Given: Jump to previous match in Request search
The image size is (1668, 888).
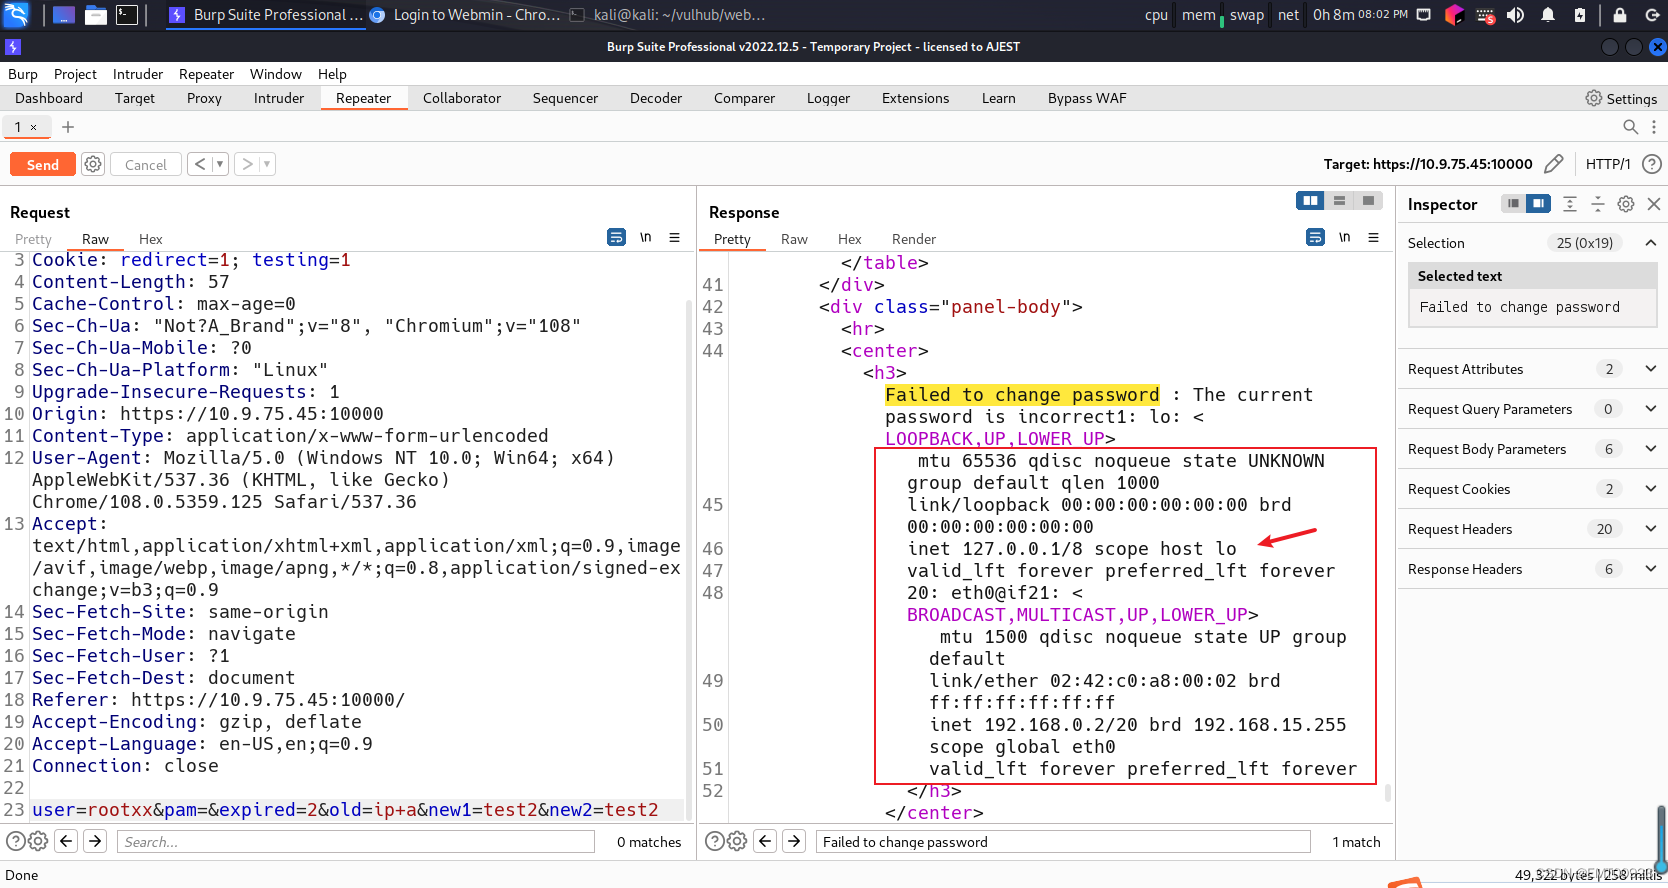Looking at the screenshot, I should pos(66,841).
